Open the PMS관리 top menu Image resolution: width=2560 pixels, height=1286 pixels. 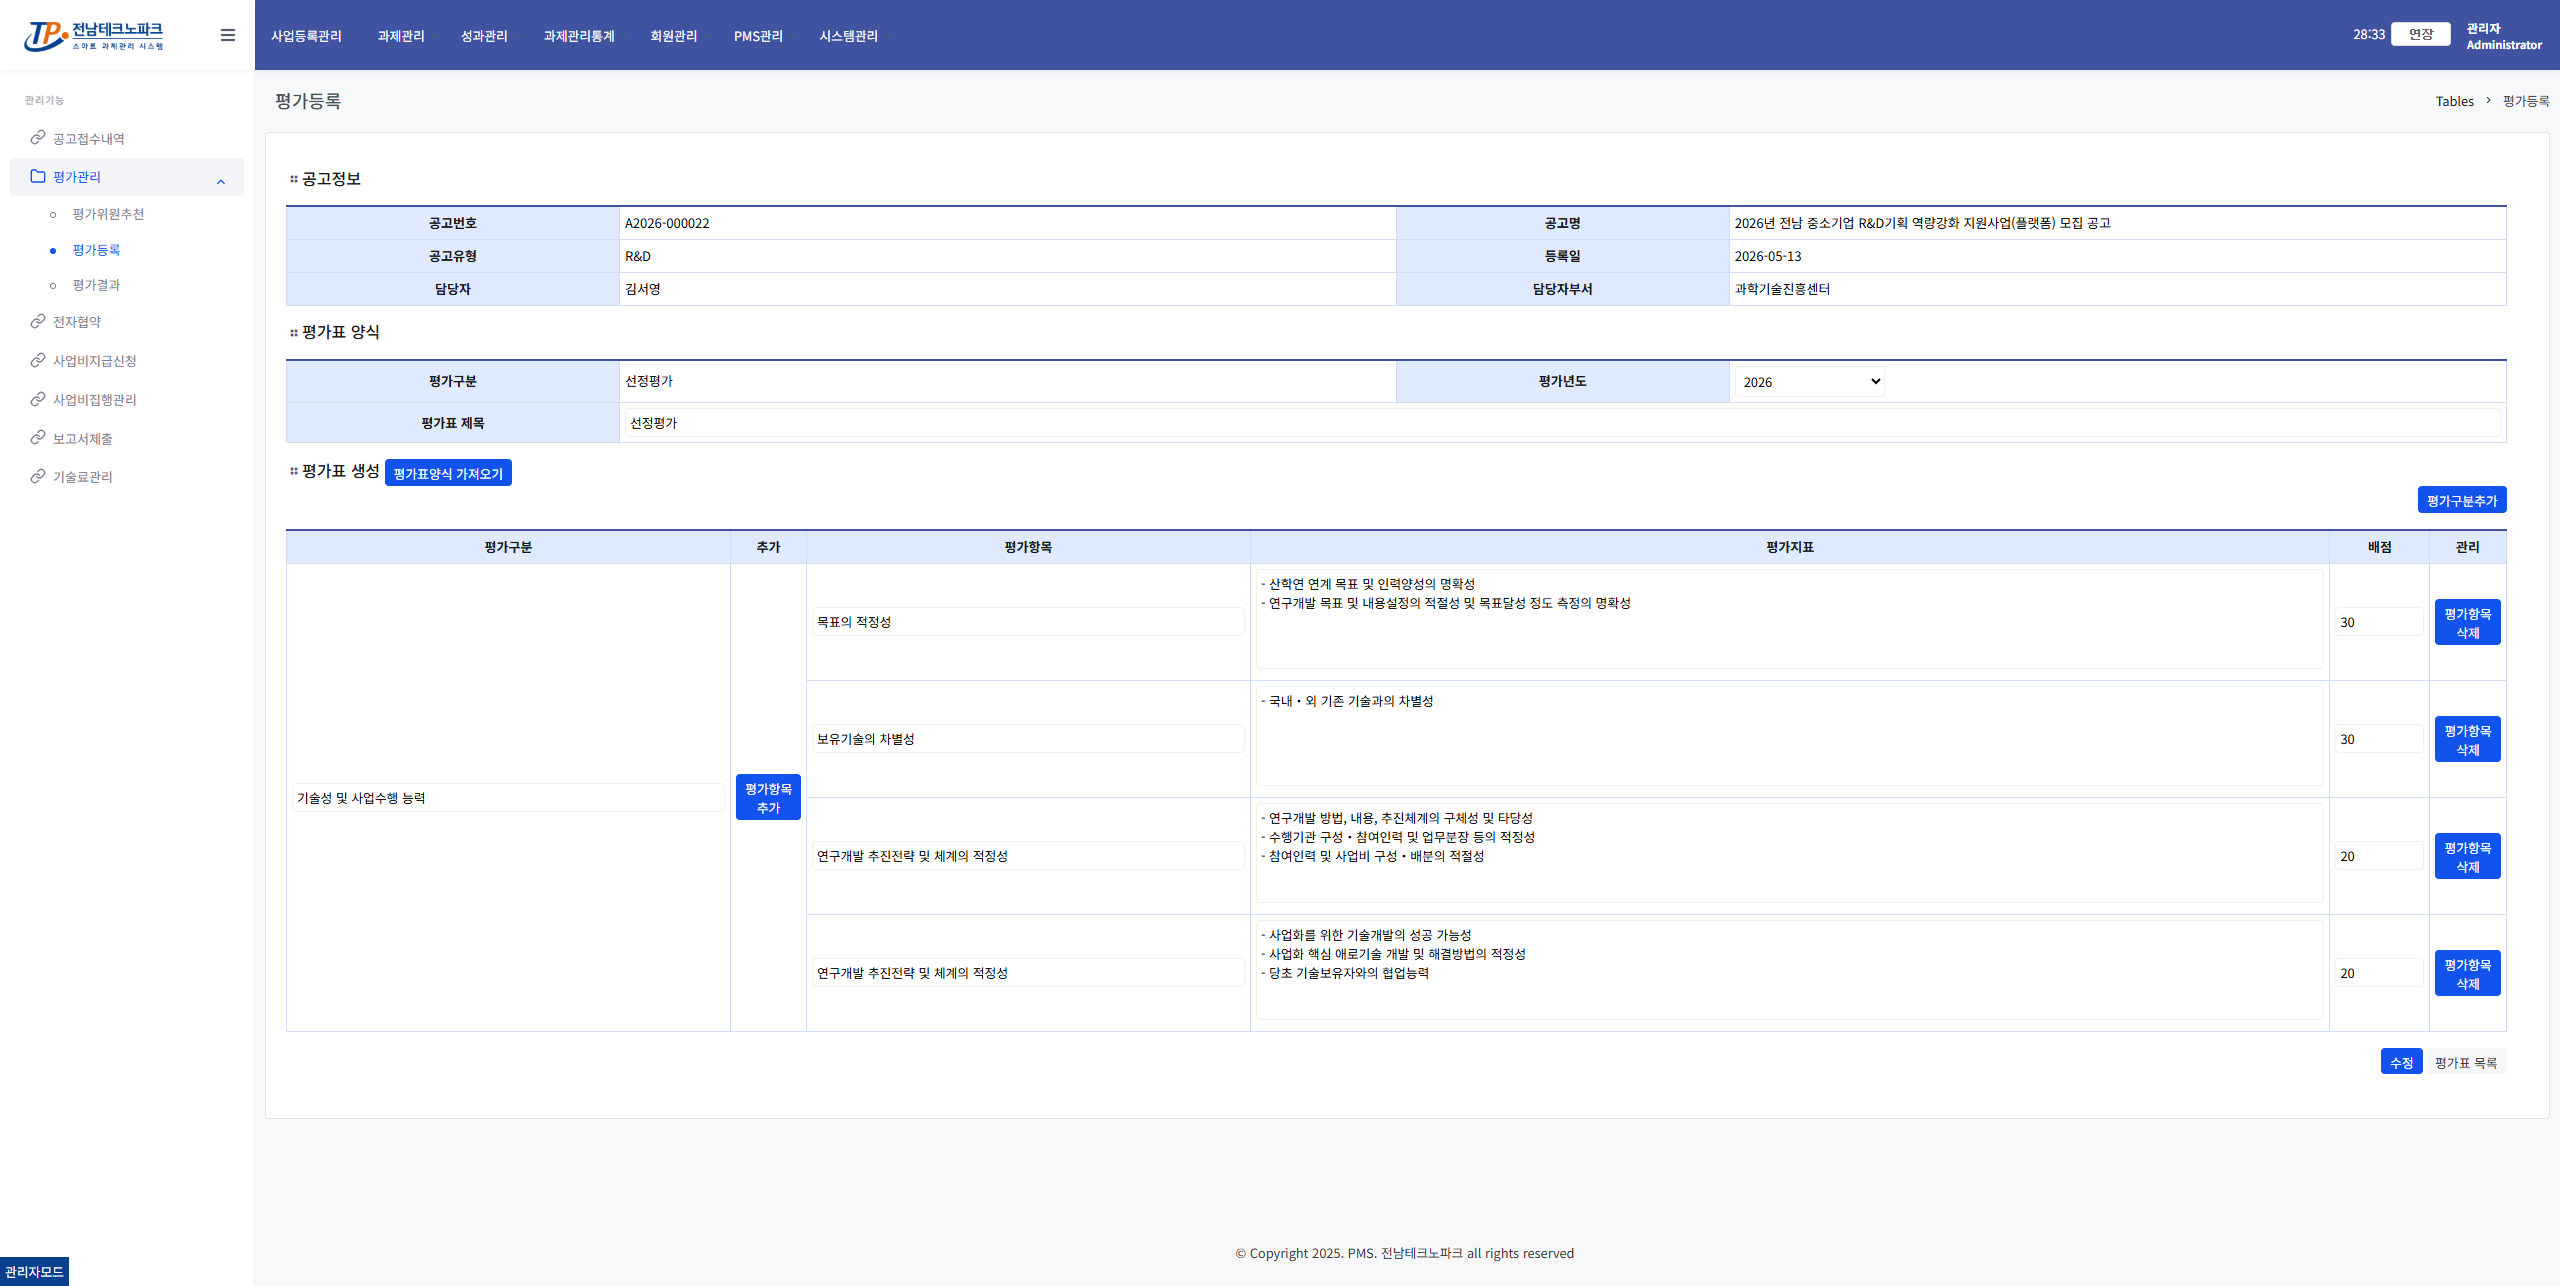tap(758, 36)
